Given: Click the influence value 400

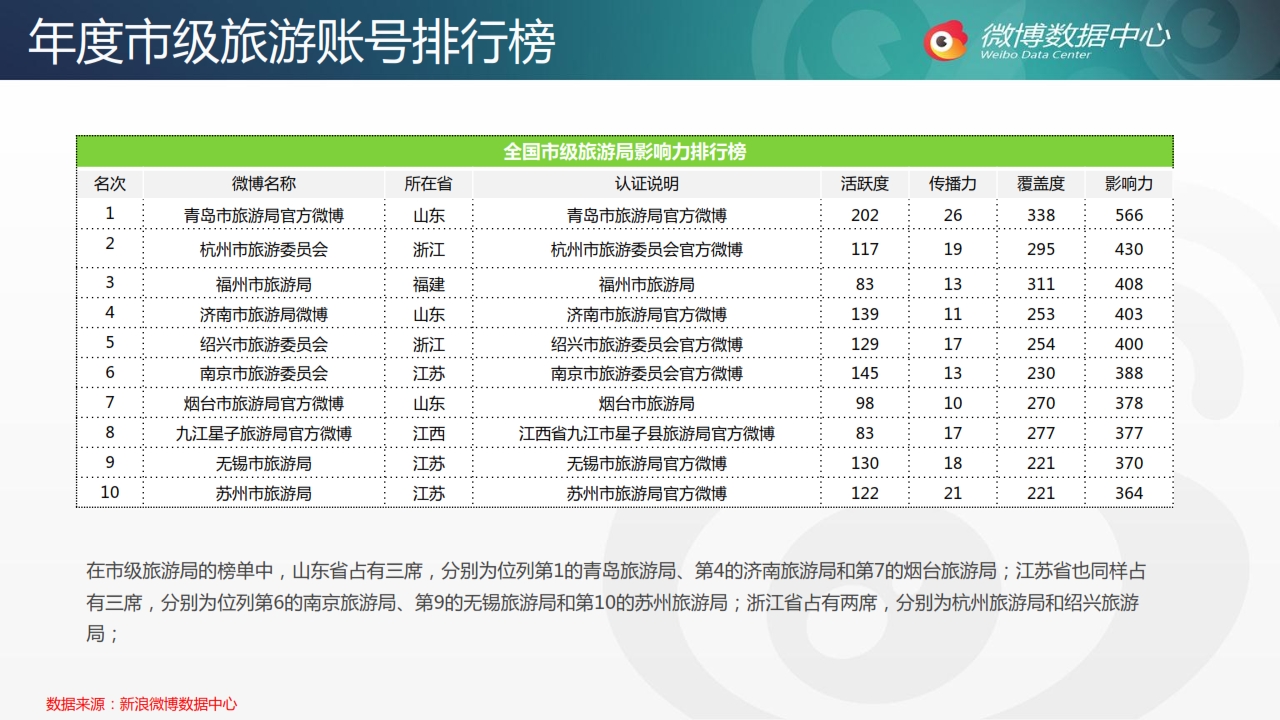Looking at the screenshot, I should coord(1129,344).
